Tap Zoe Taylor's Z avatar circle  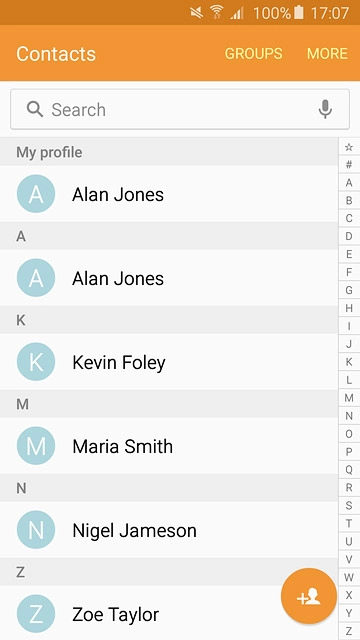click(x=36, y=614)
